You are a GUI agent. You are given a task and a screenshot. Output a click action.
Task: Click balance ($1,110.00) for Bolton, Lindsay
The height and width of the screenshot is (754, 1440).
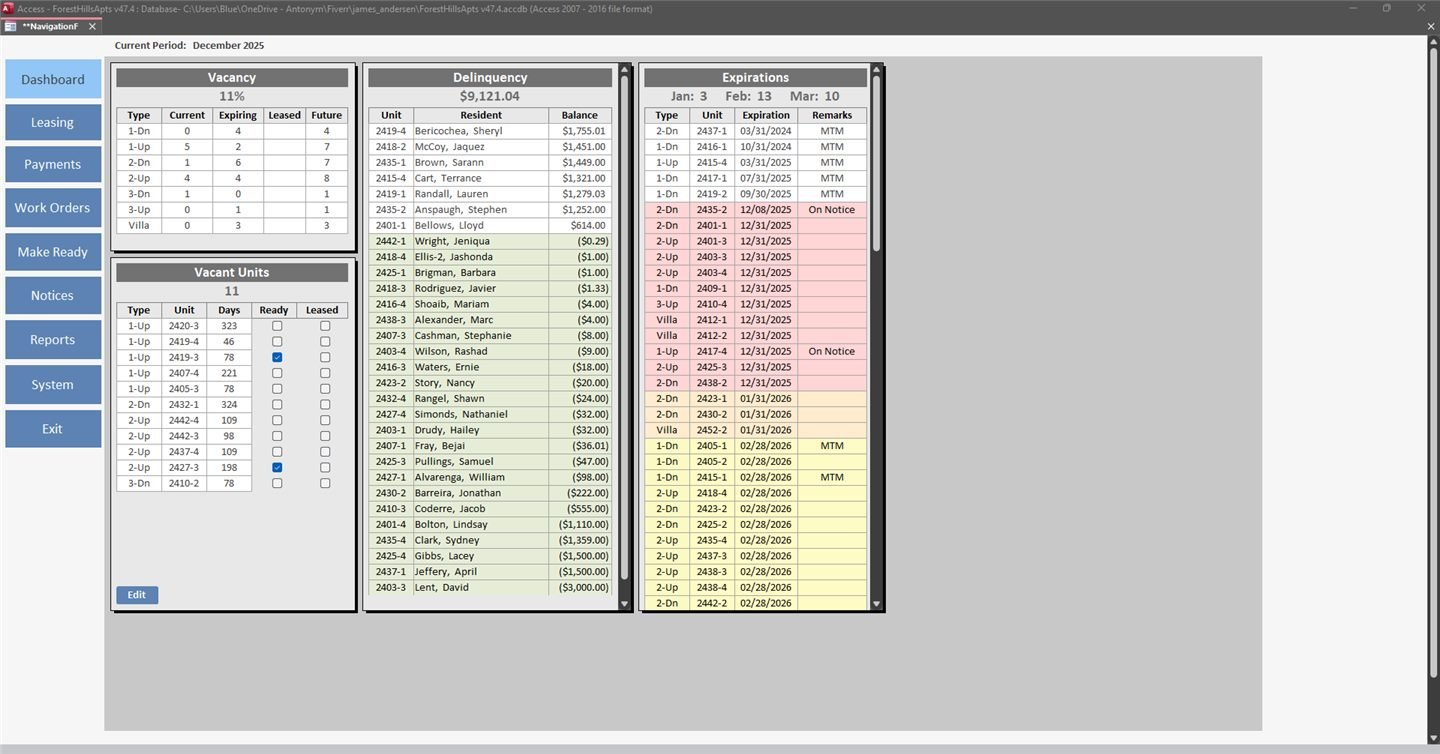coord(580,524)
